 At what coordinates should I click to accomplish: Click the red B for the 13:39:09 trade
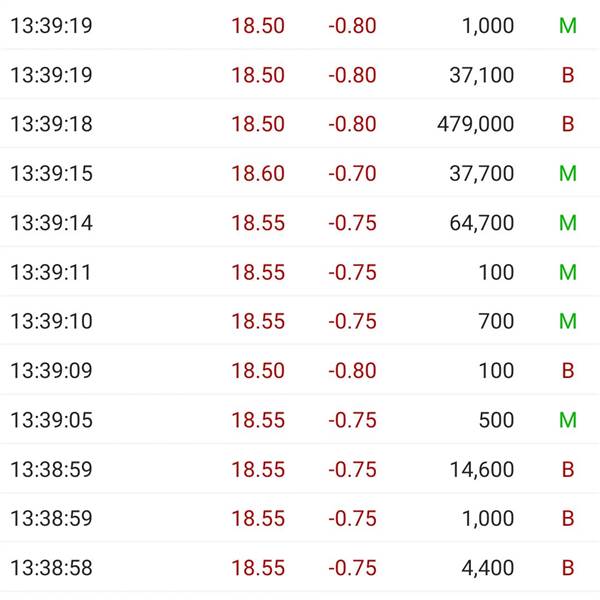[568, 370]
